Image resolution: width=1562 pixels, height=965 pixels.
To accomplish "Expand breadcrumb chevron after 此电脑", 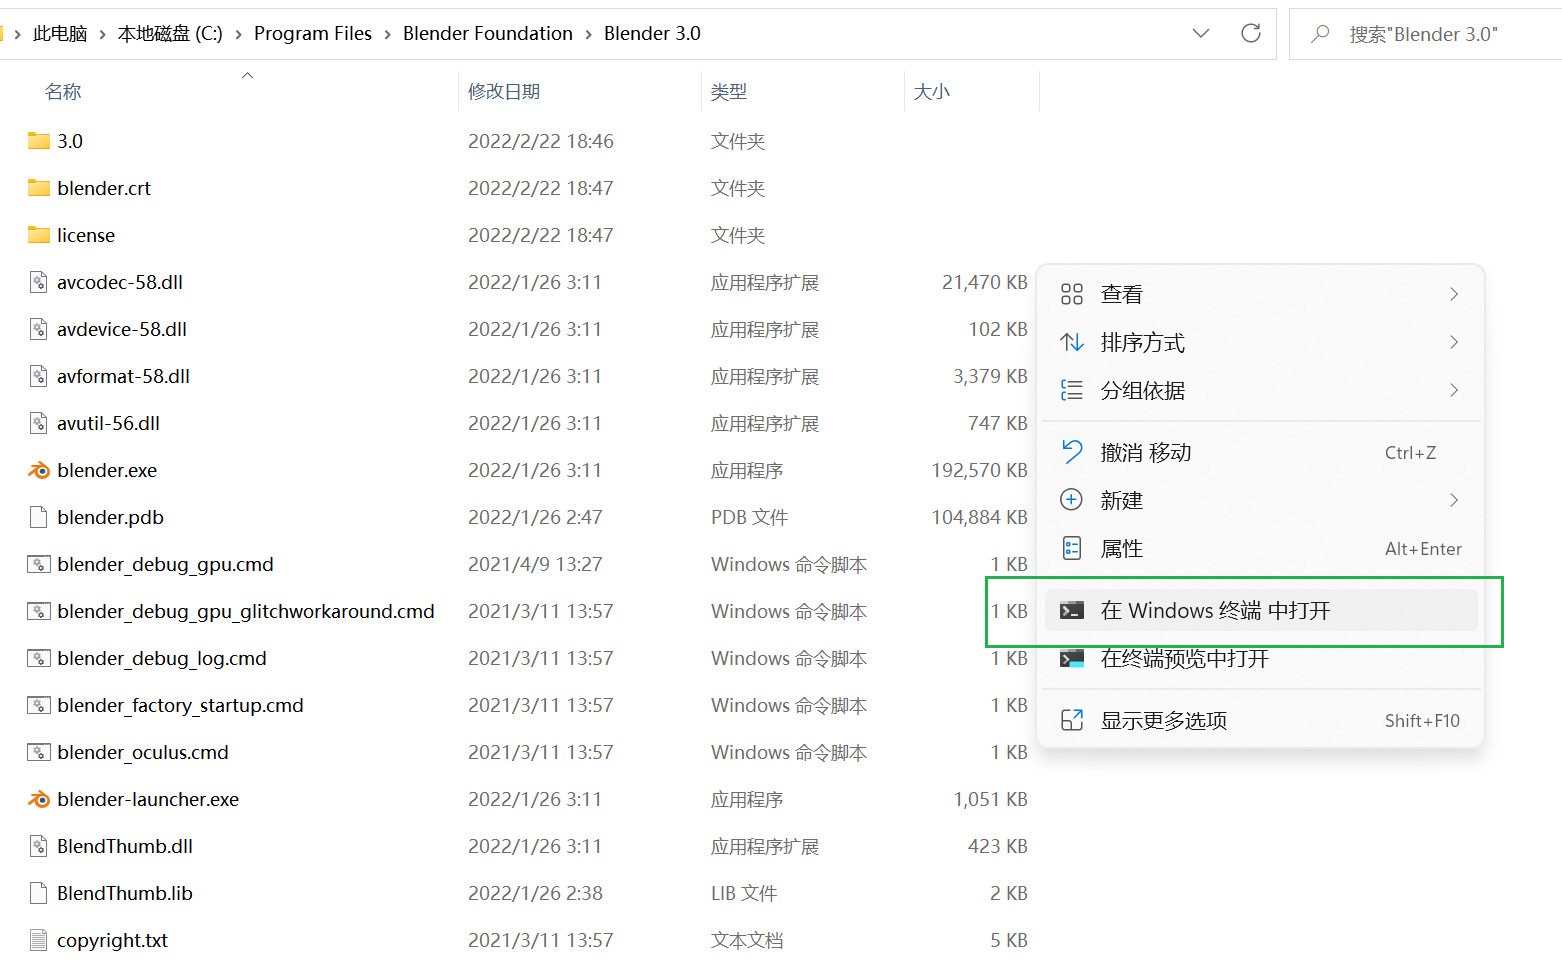I will [x=102, y=34].
